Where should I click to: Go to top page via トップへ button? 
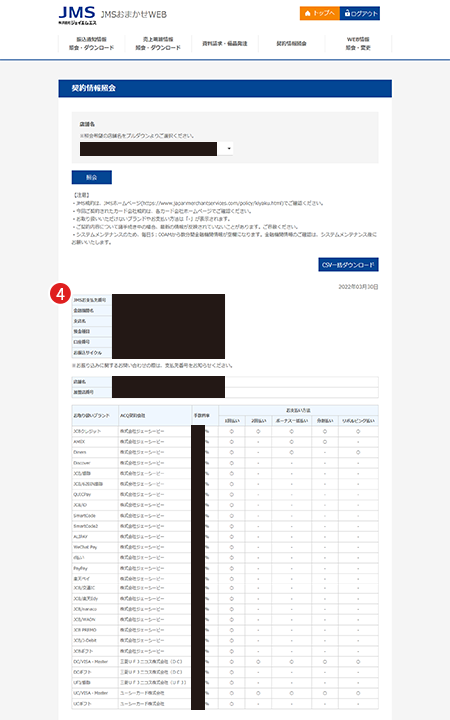tap(320, 13)
